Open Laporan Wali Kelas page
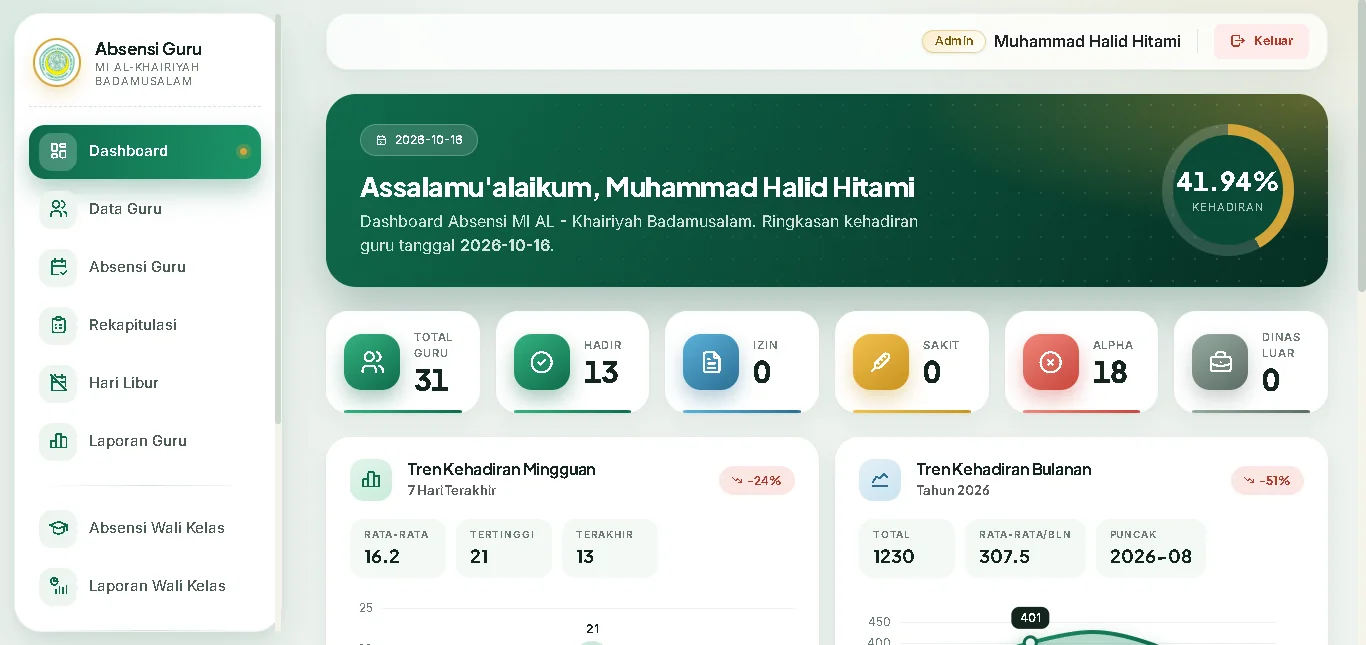The height and width of the screenshot is (645, 1366). (145, 586)
